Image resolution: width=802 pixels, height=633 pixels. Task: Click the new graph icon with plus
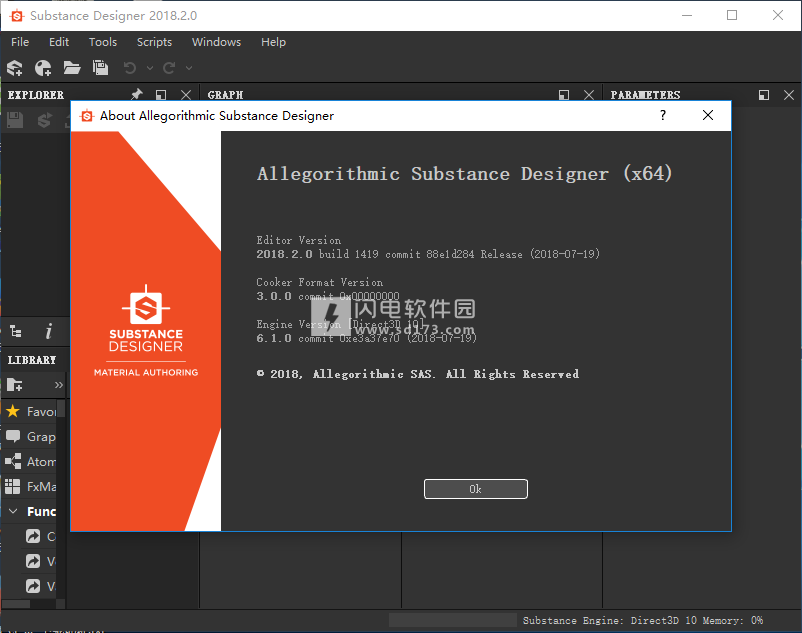(43, 67)
